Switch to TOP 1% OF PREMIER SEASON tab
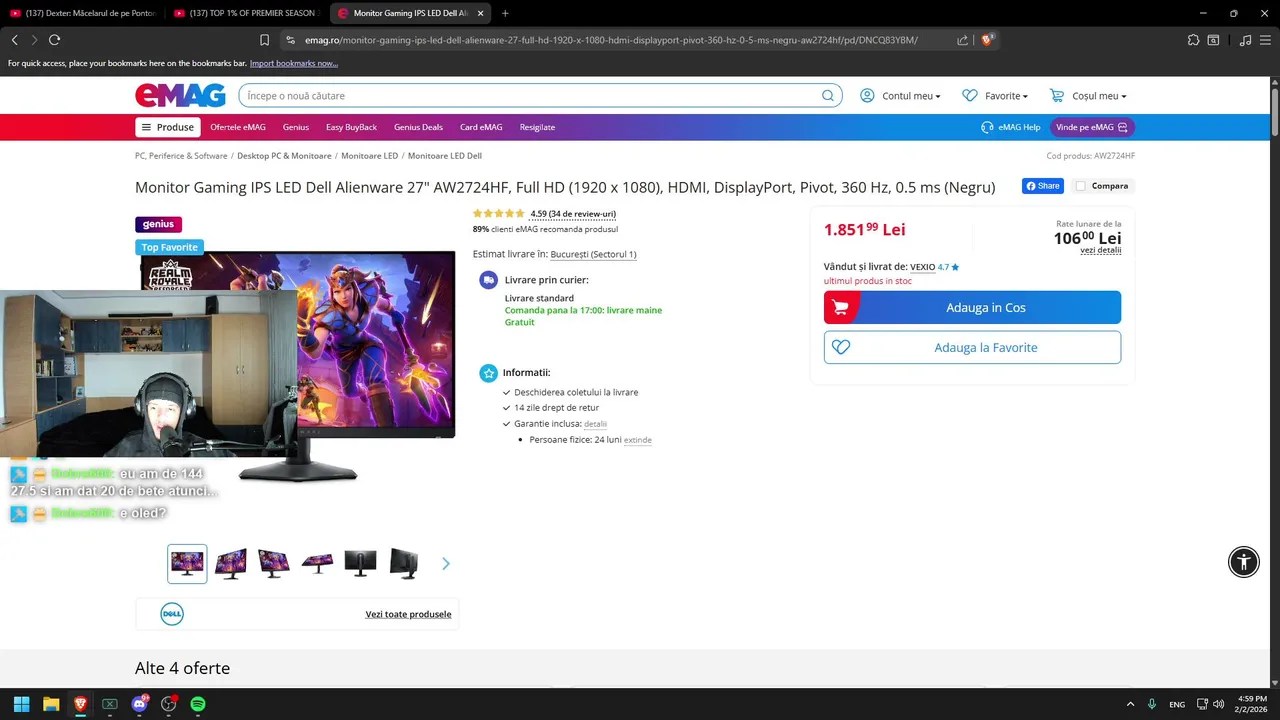The image size is (1280, 720). (x=246, y=13)
